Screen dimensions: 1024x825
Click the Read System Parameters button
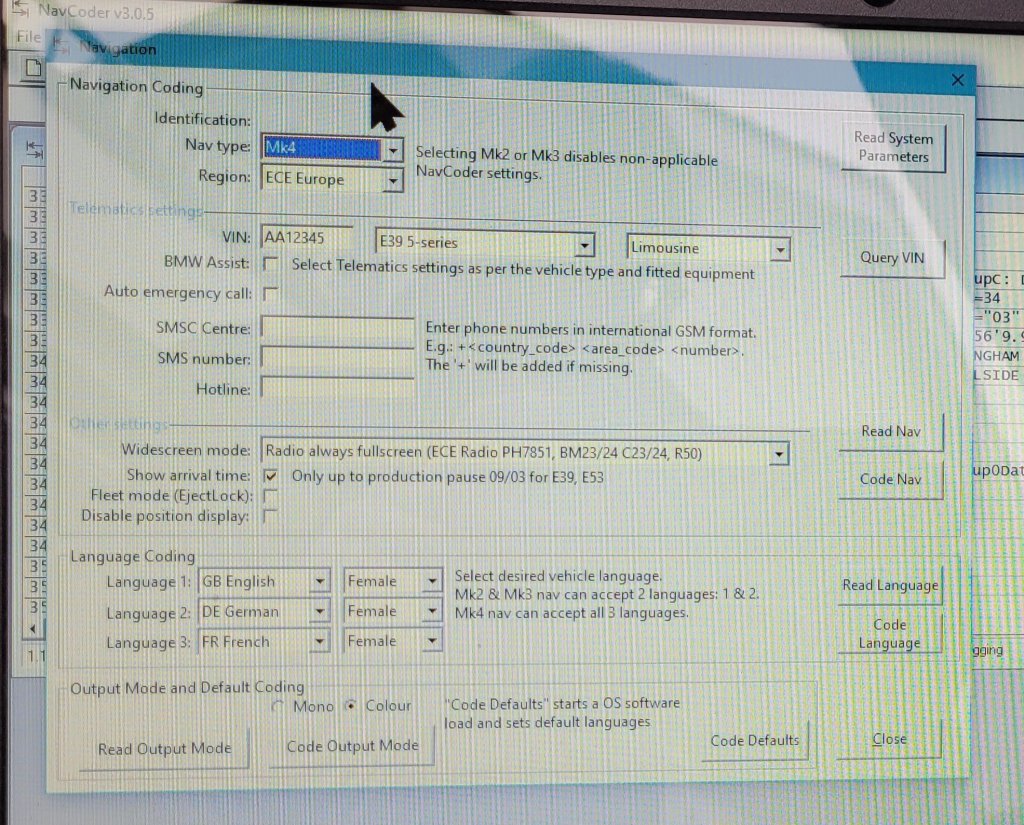coord(893,148)
